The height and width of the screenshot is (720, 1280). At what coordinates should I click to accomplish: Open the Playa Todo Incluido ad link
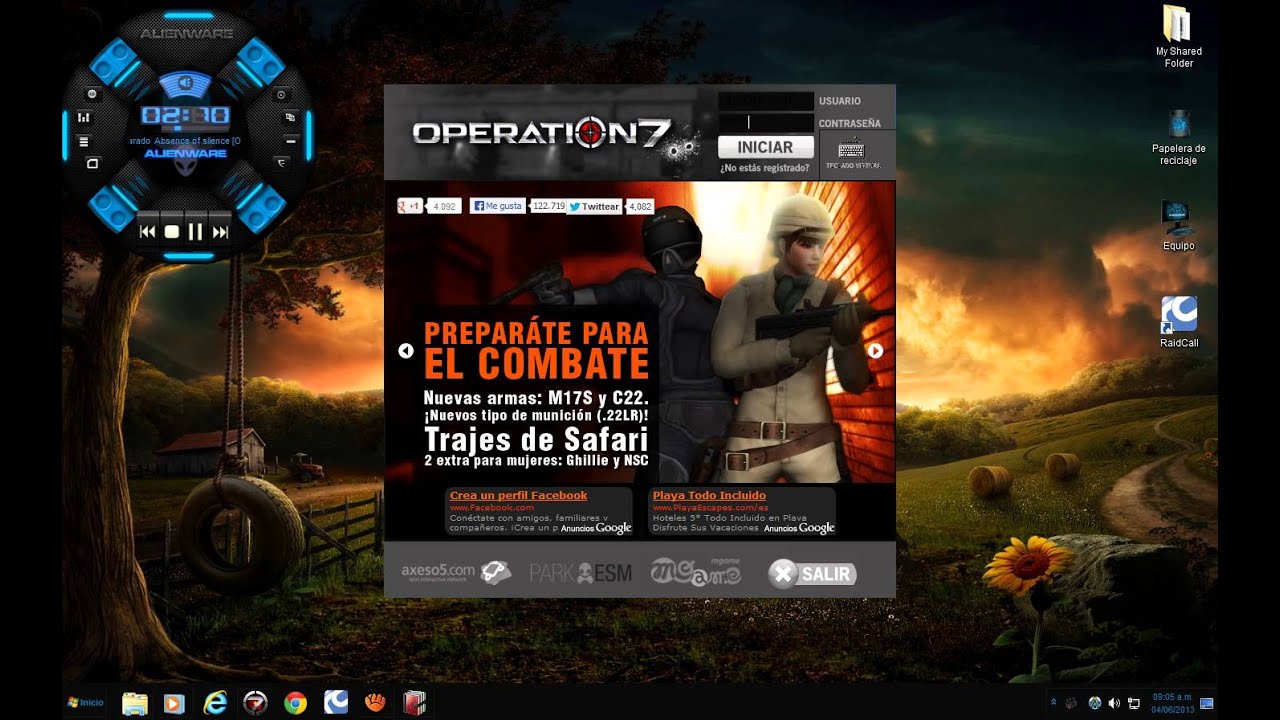(x=709, y=495)
